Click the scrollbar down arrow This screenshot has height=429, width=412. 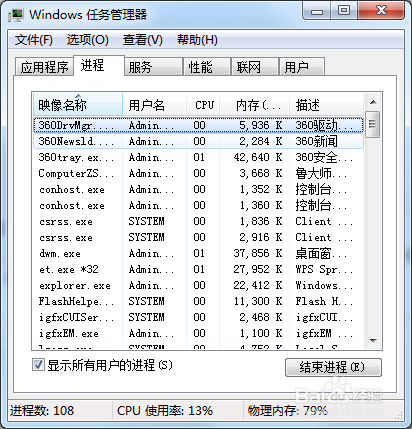click(x=373, y=341)
